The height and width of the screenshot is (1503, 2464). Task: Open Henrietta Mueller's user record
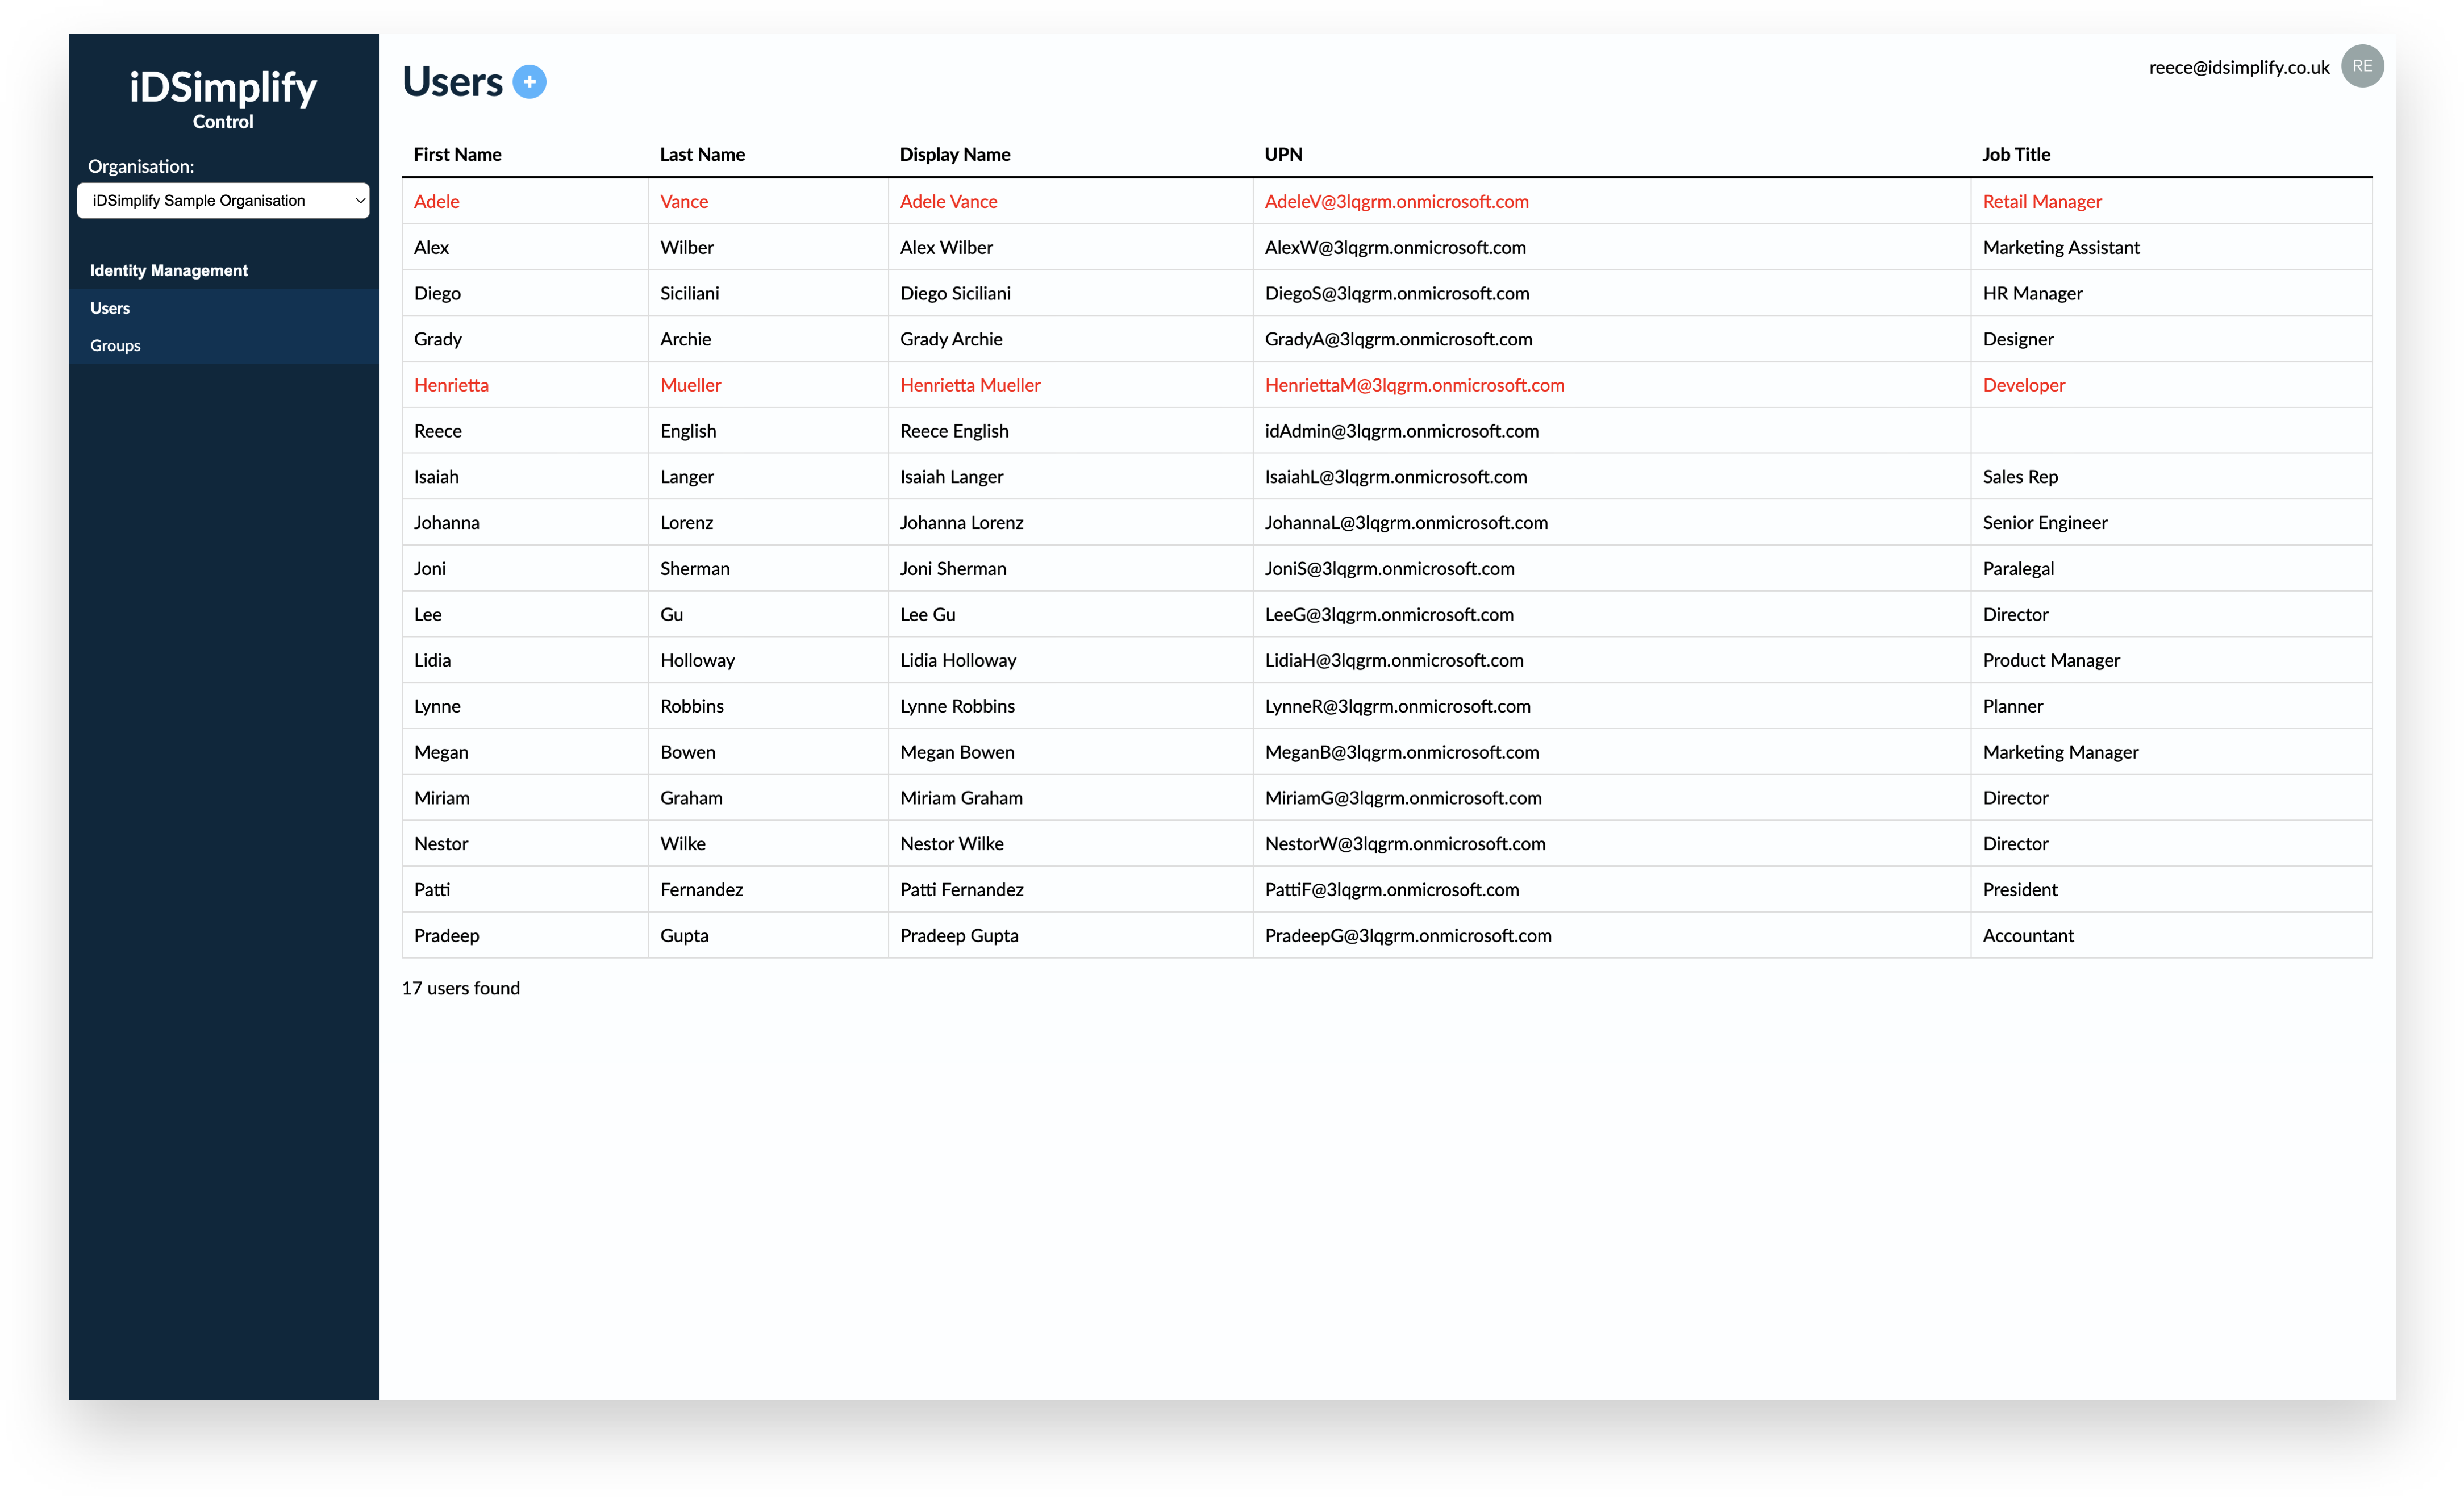click(970, 385)
